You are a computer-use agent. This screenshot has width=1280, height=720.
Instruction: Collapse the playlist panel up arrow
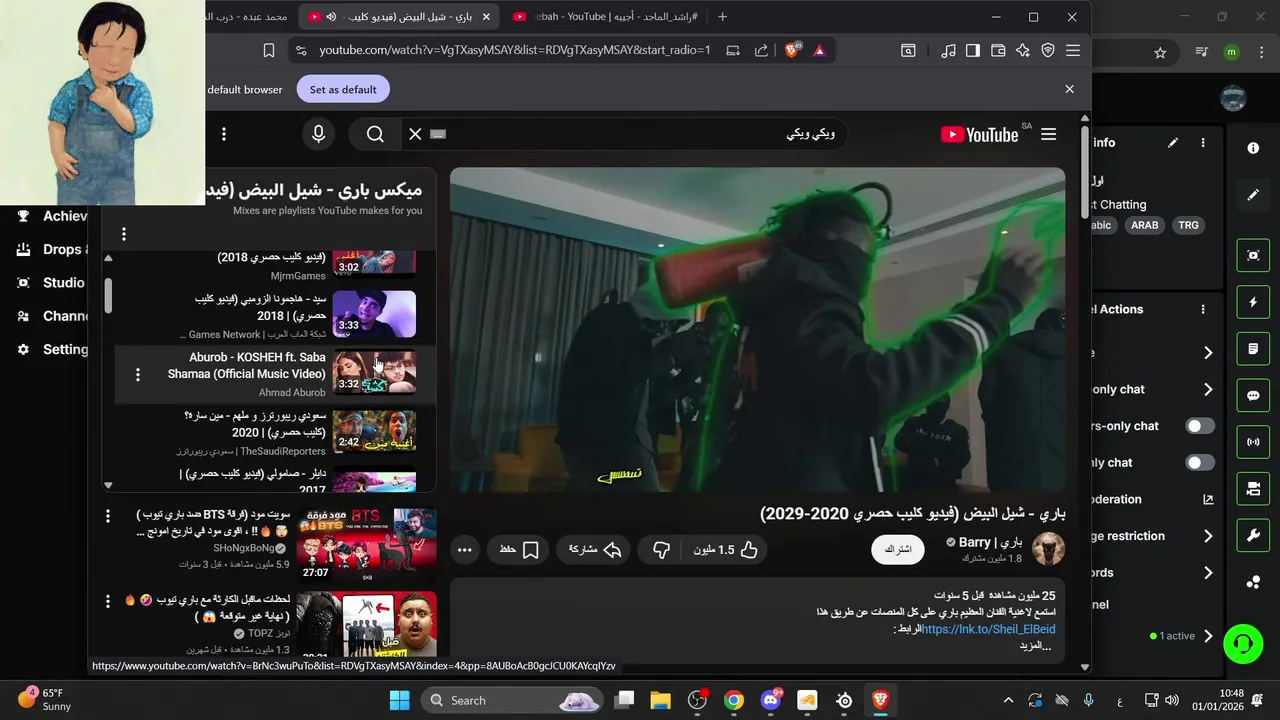tap(108, 258)
